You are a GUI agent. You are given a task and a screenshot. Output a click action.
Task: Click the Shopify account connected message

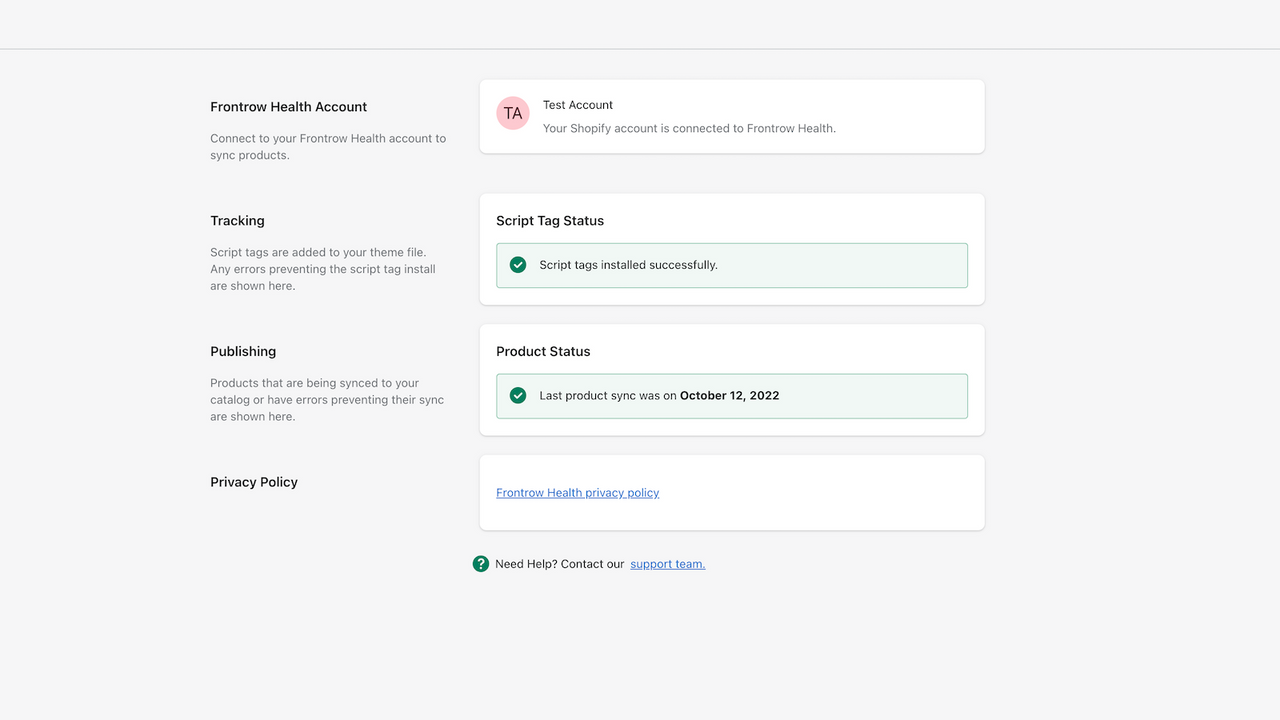point(689,128)
